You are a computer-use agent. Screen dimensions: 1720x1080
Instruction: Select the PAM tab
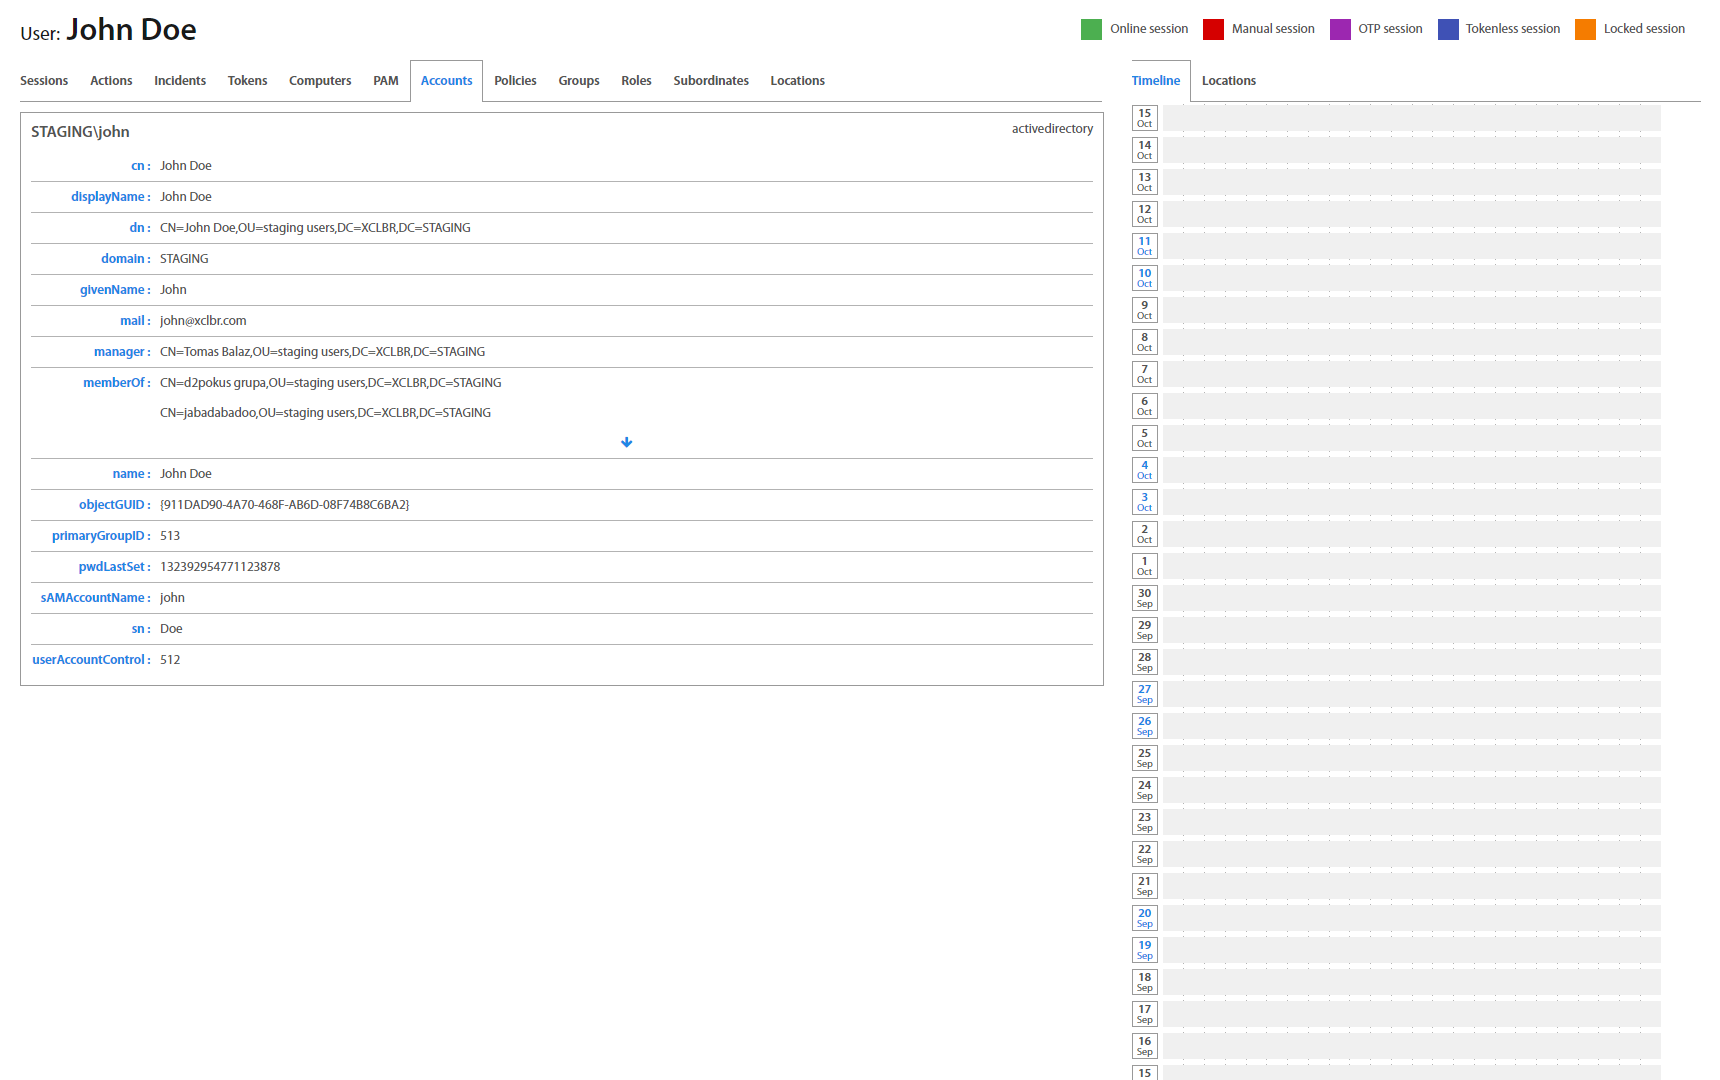[x=386, y=81]
